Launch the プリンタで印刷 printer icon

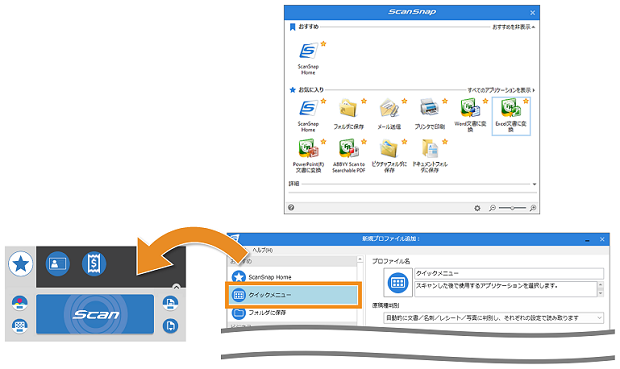[429, 114]
